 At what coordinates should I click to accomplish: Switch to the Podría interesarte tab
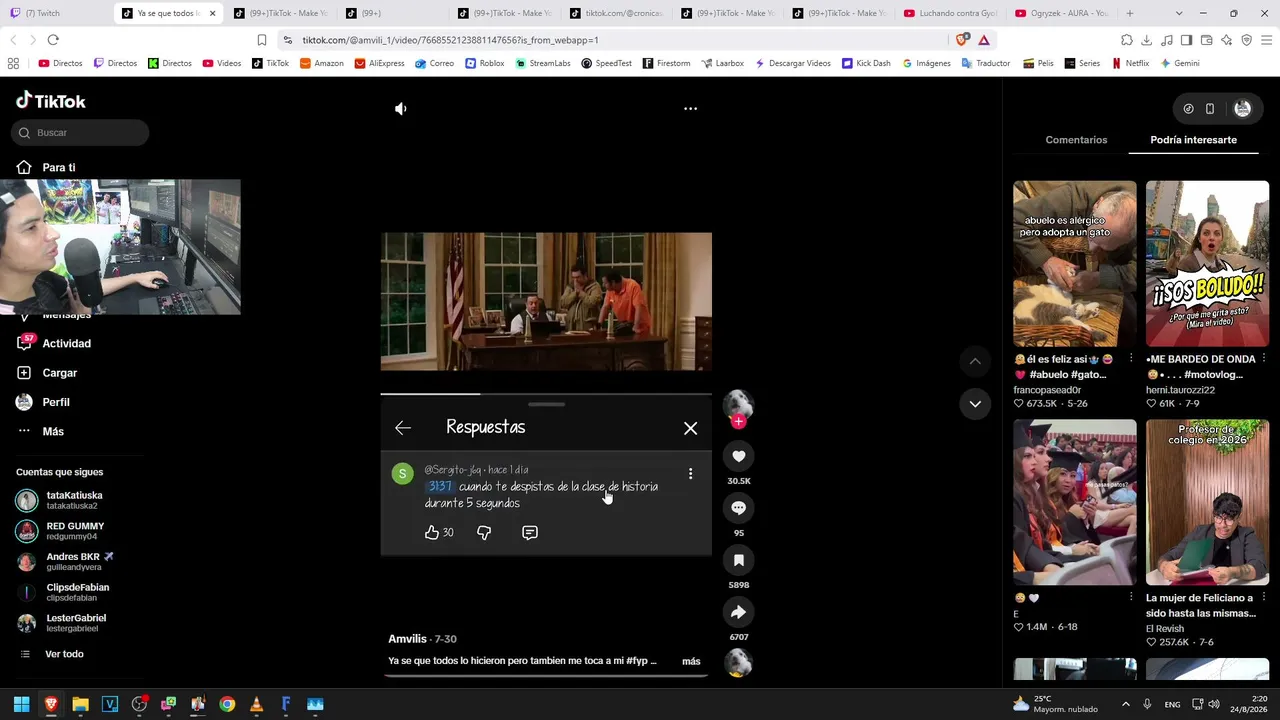pos(1194,140)
